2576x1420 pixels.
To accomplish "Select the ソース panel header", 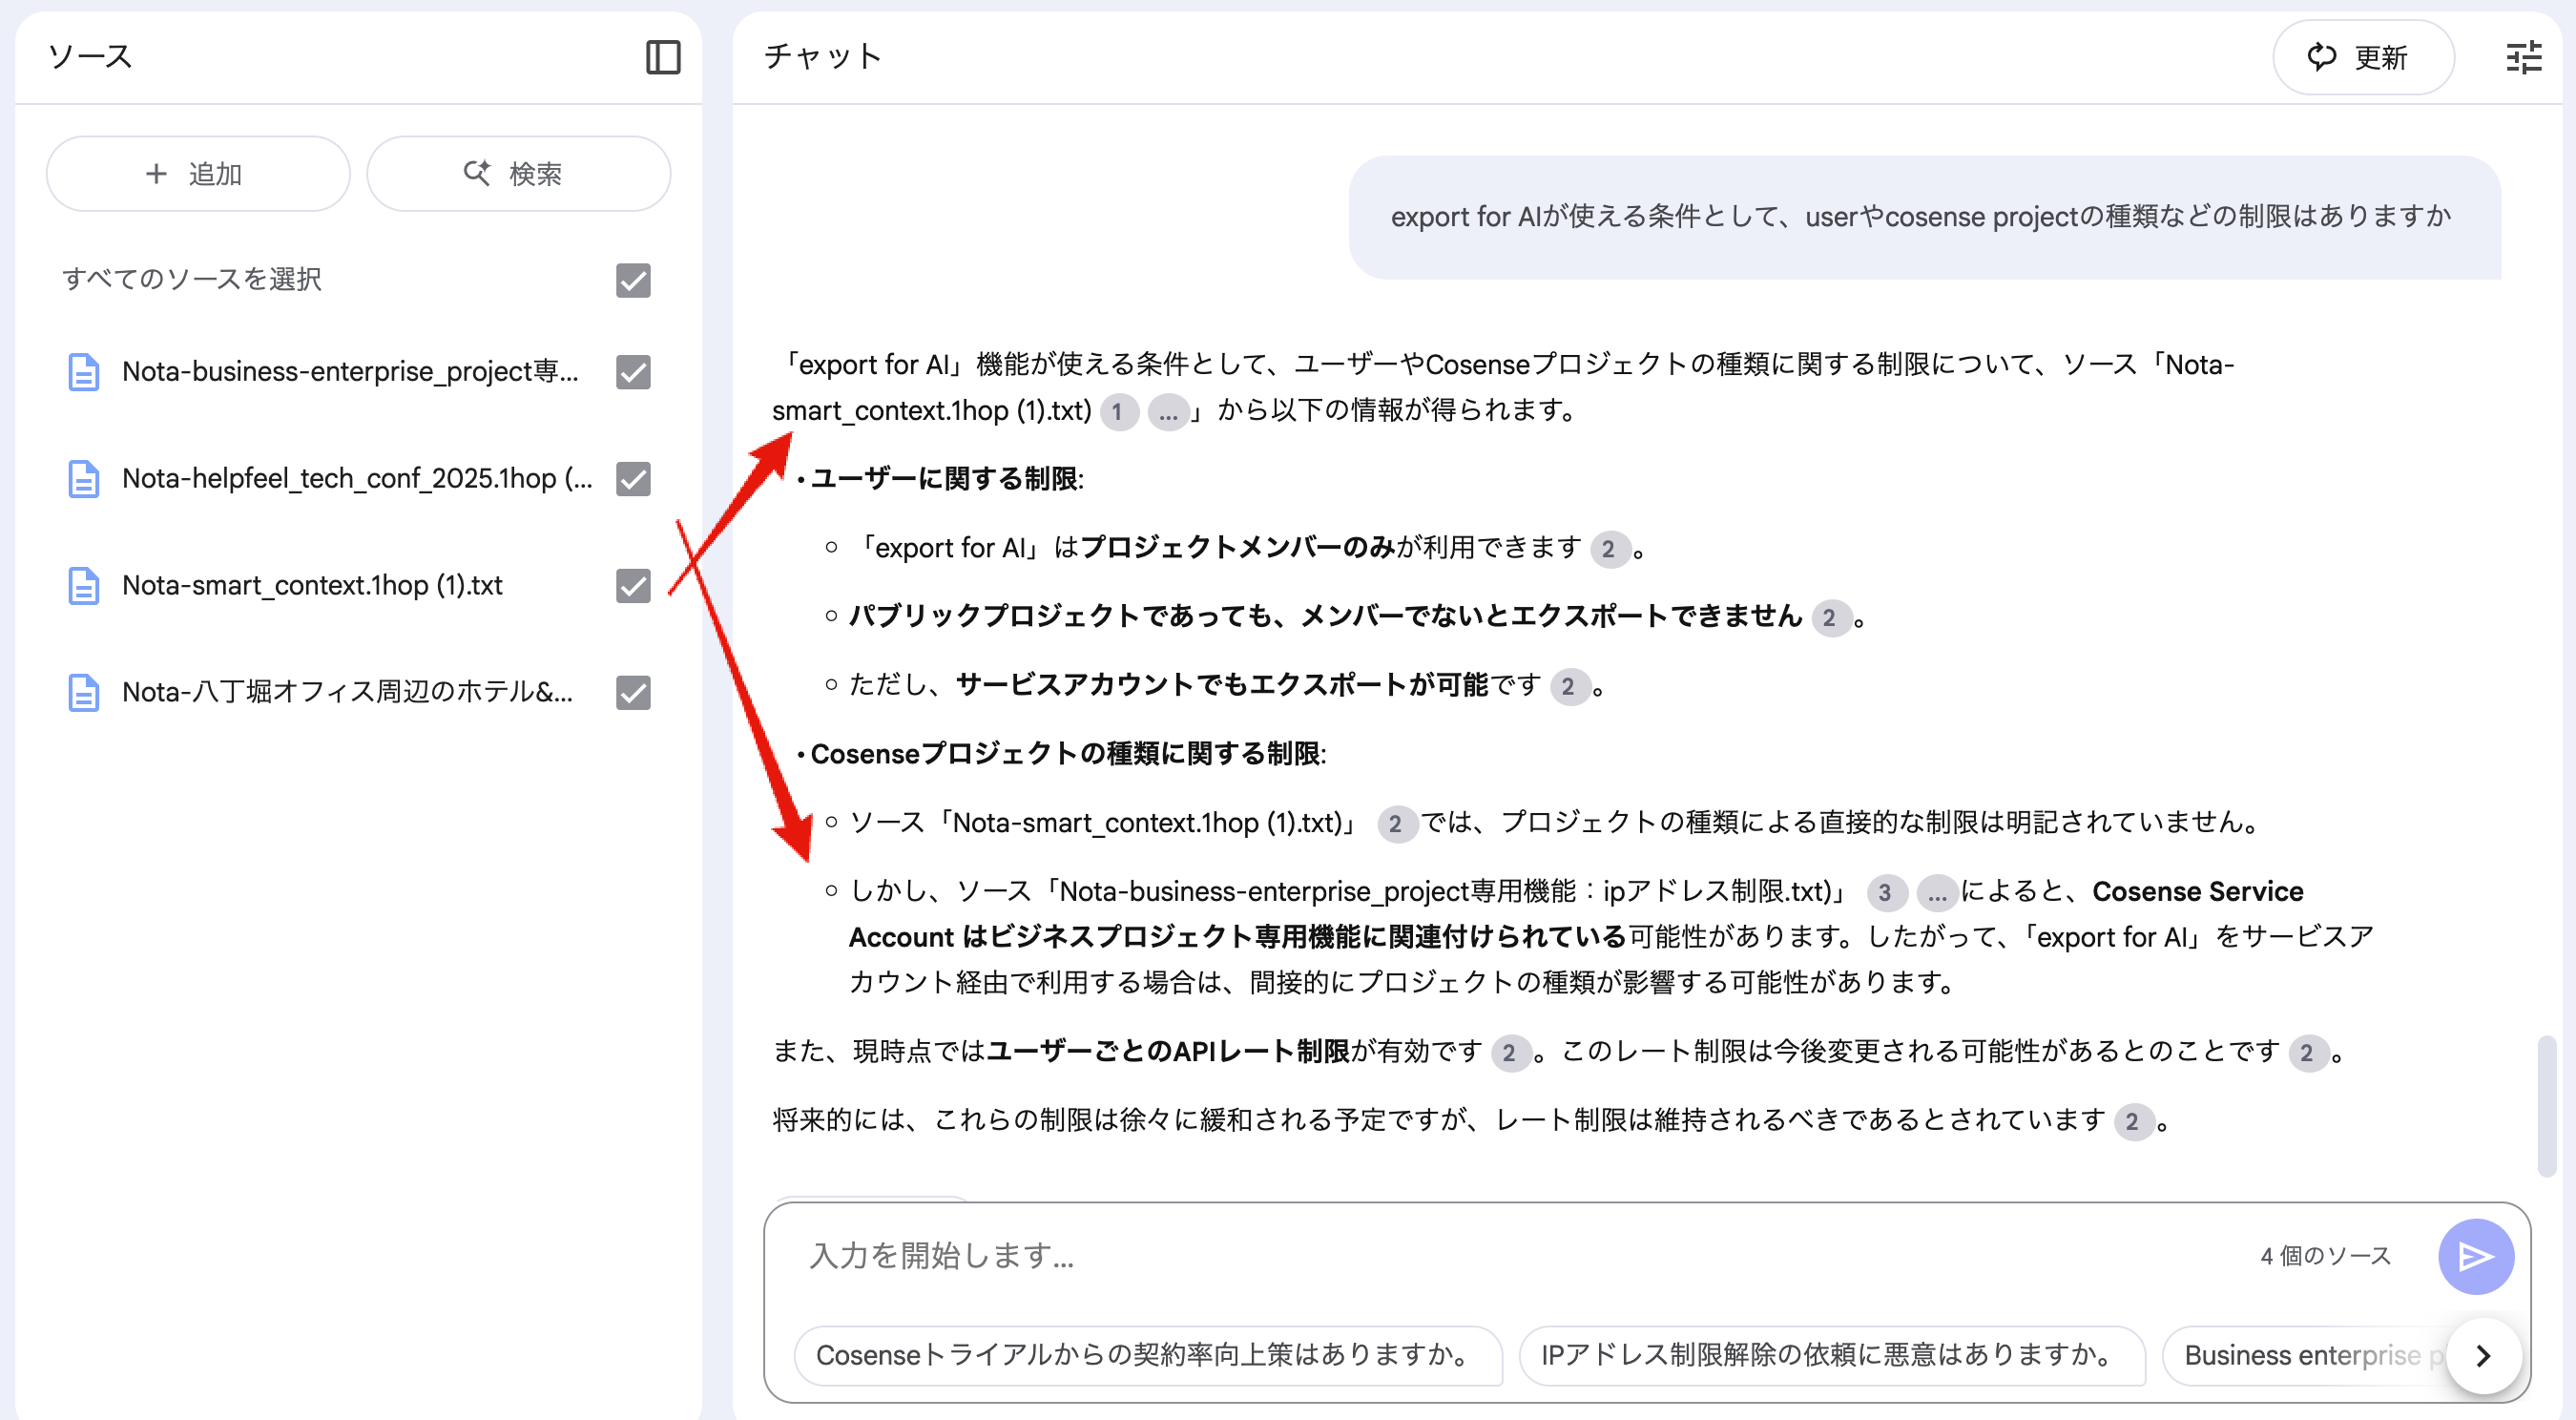I will 90,57.
